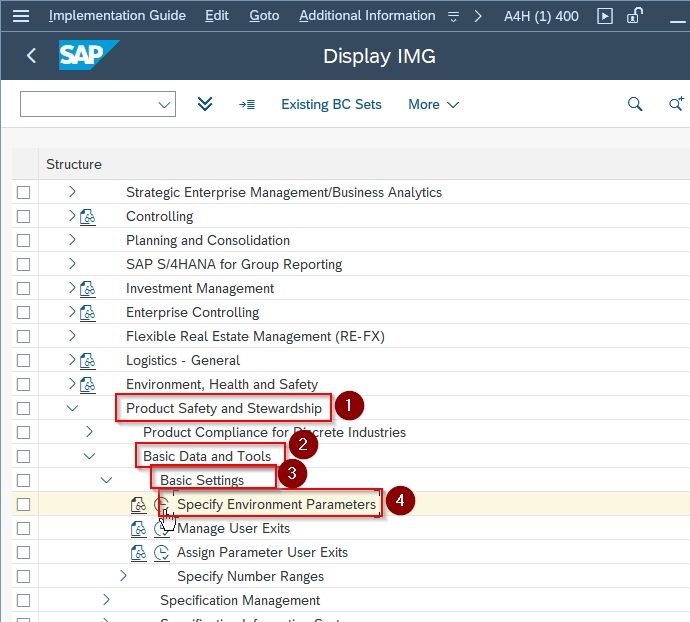Screen dimensions: 690x622
Task: Select the Logistics - General entry
Action: (x=183, y=361)
